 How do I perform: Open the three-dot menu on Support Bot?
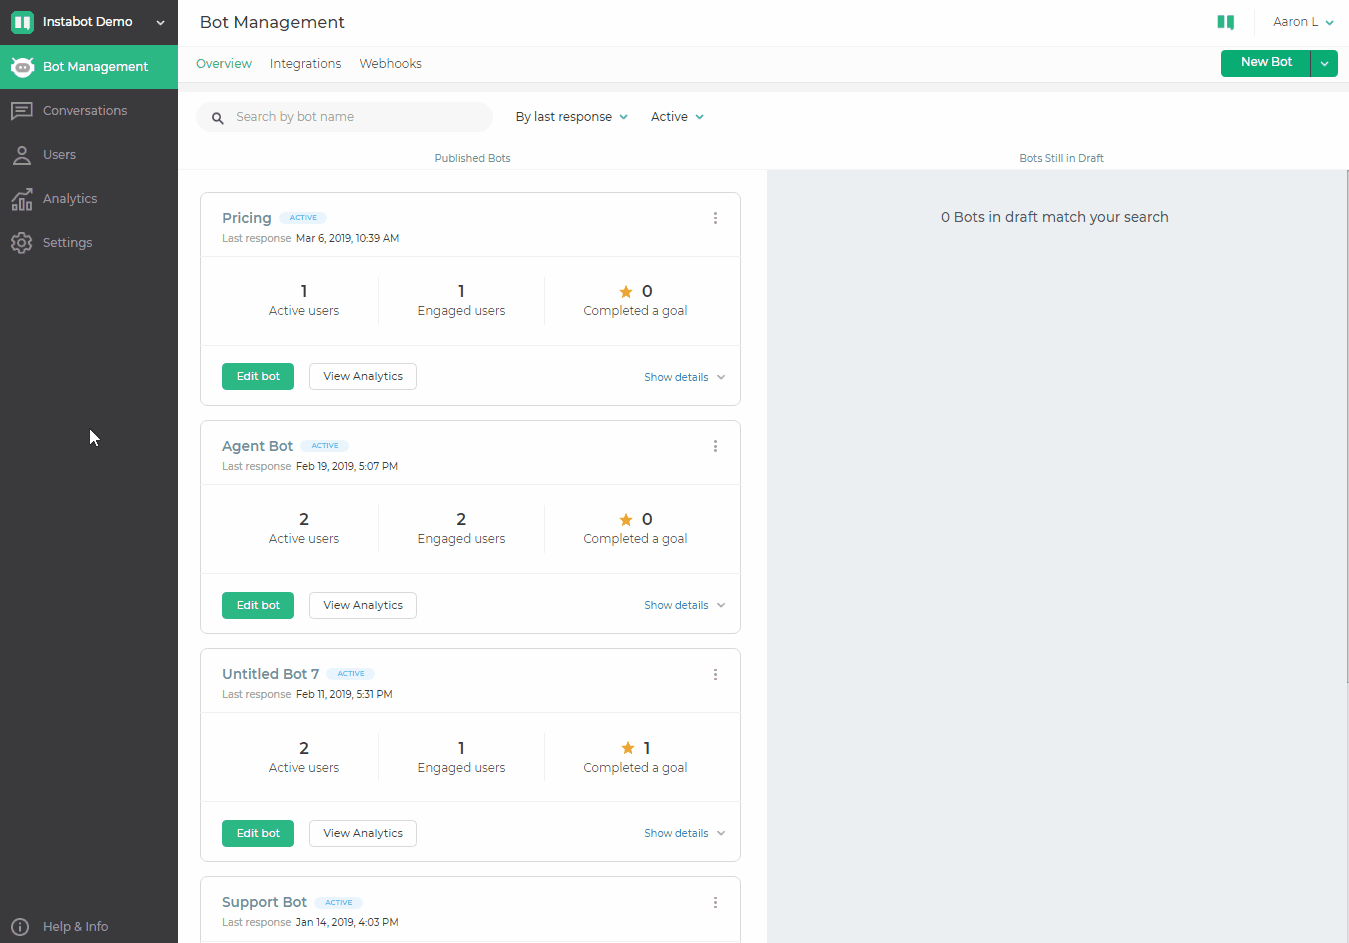click(715, 902)
